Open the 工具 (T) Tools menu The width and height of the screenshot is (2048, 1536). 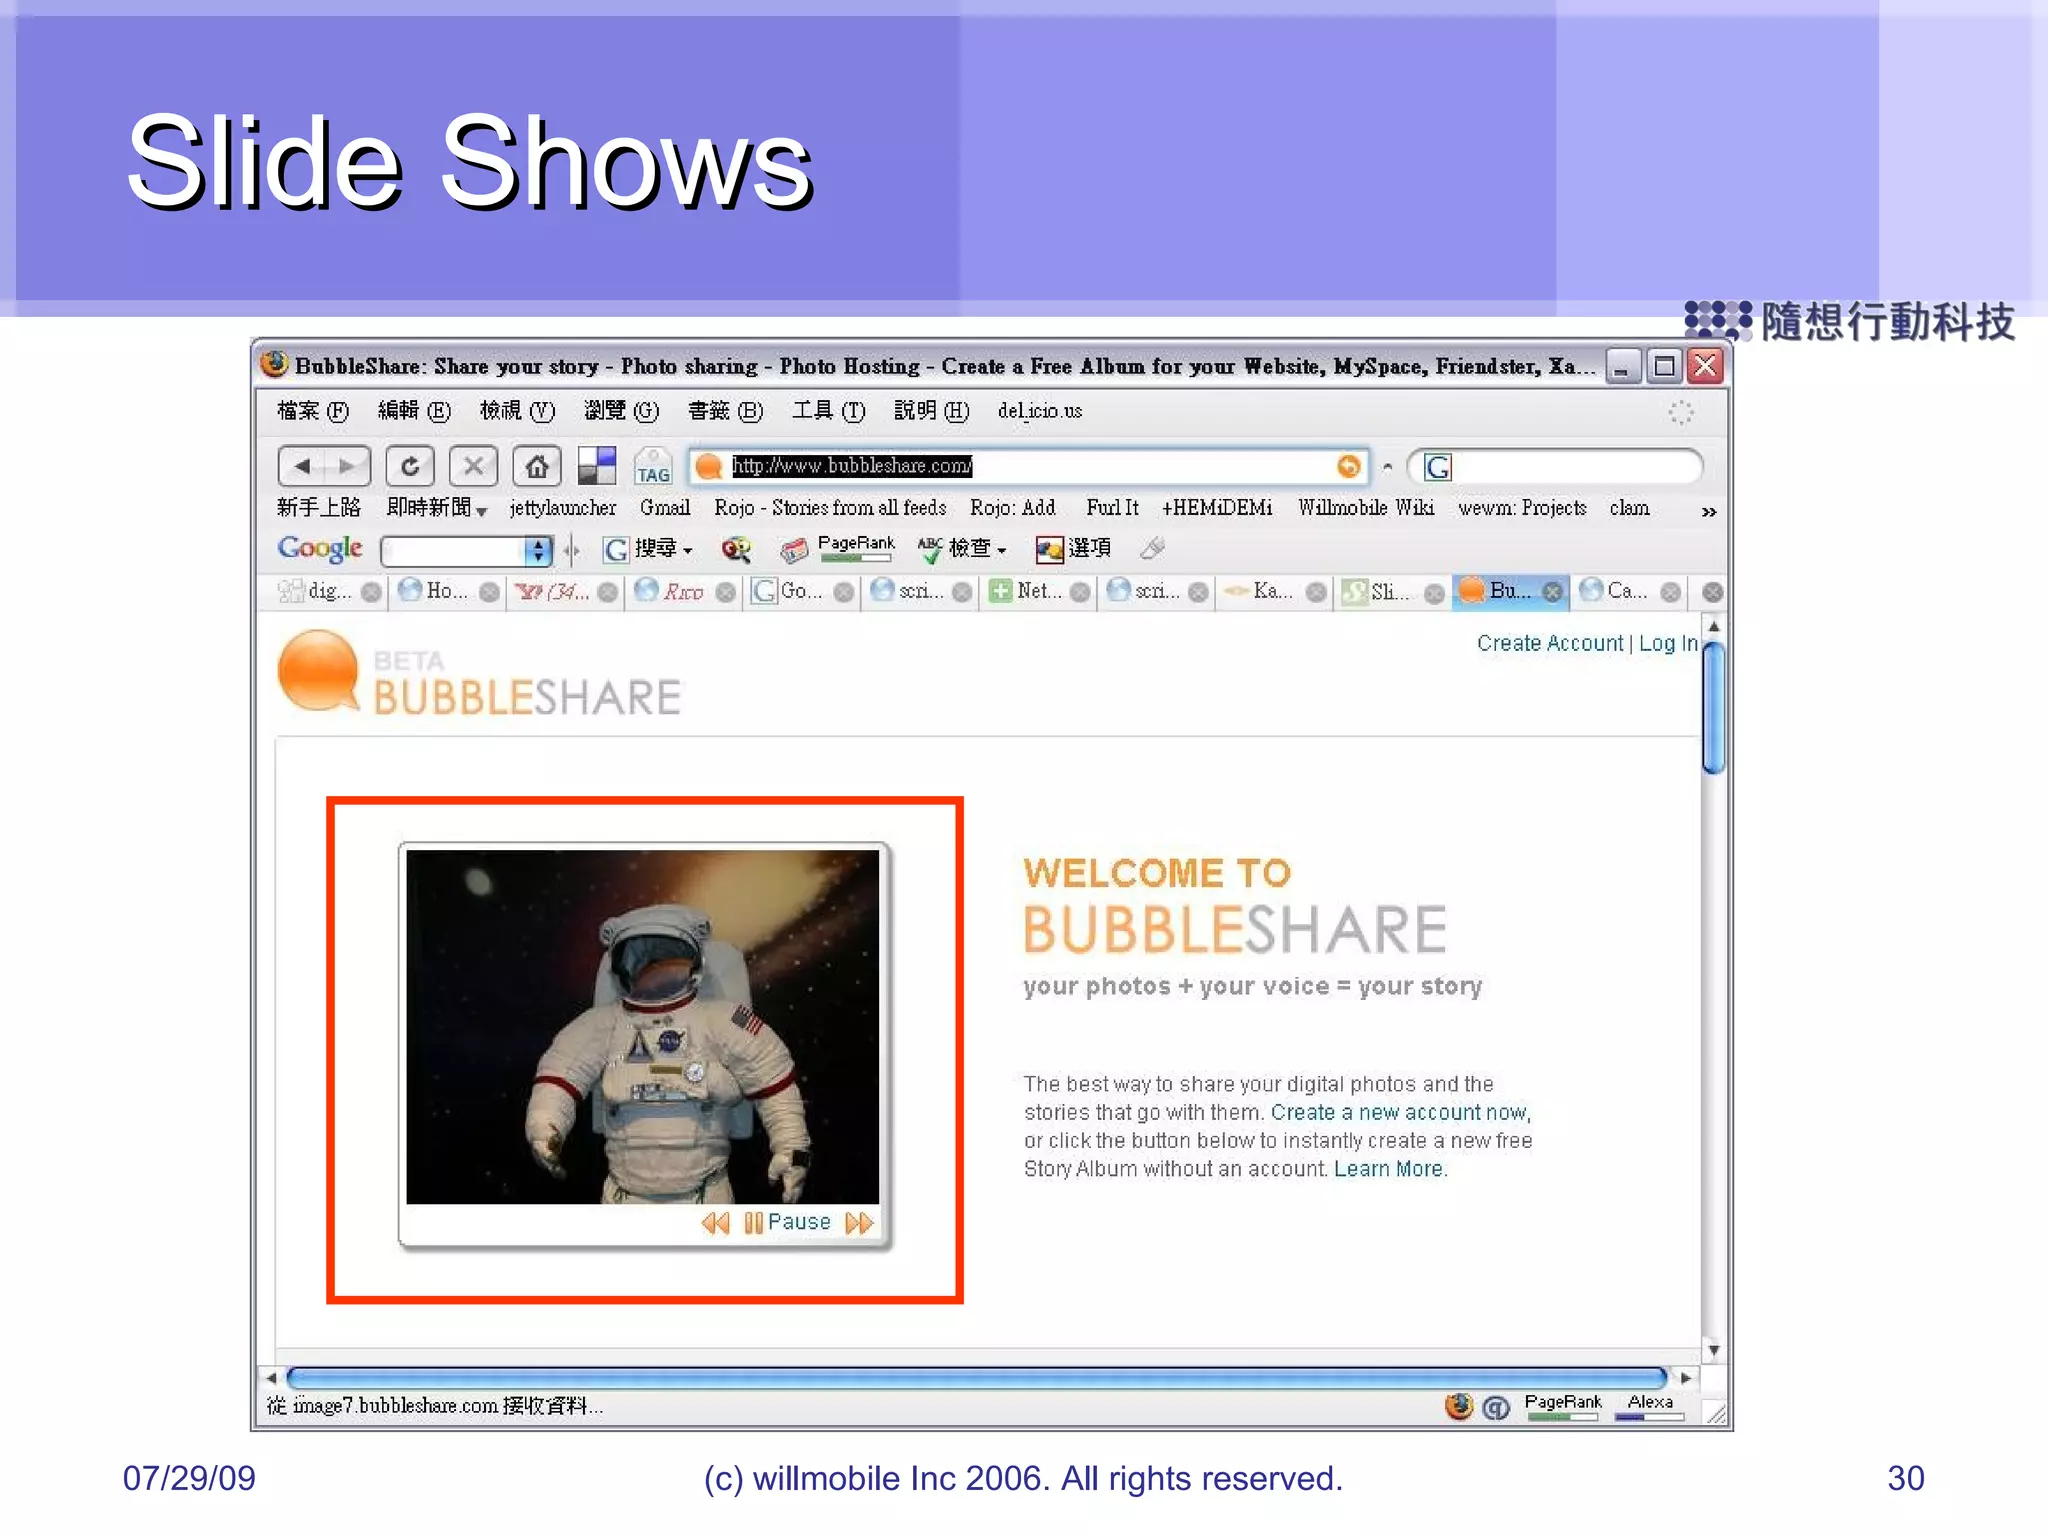pos(829,411)
